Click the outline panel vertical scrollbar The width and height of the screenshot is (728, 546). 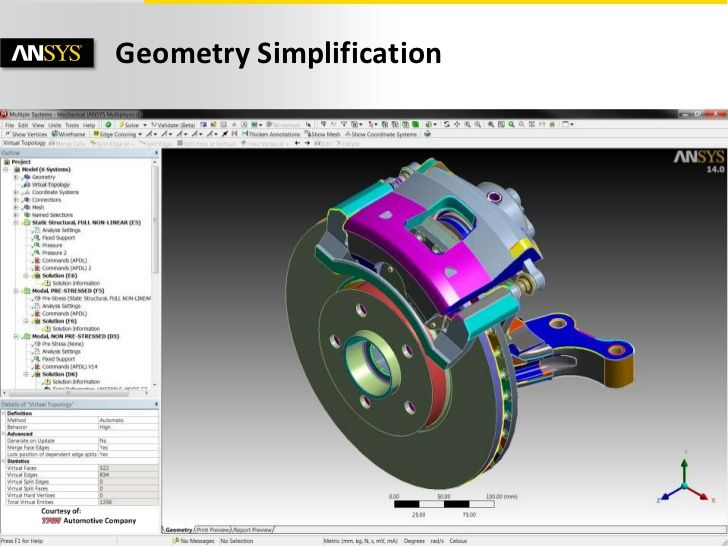click(155, 218)
